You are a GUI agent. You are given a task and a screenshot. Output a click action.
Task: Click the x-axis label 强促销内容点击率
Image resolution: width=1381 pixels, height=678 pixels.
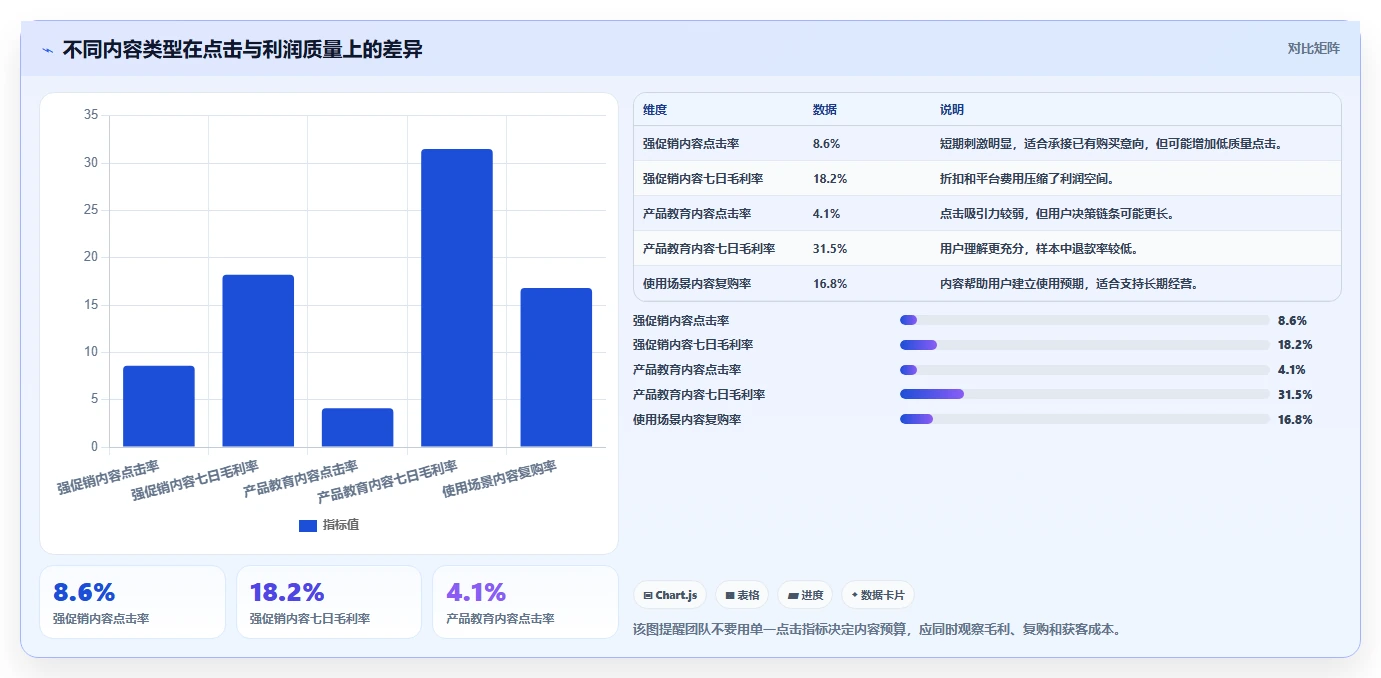108,479
